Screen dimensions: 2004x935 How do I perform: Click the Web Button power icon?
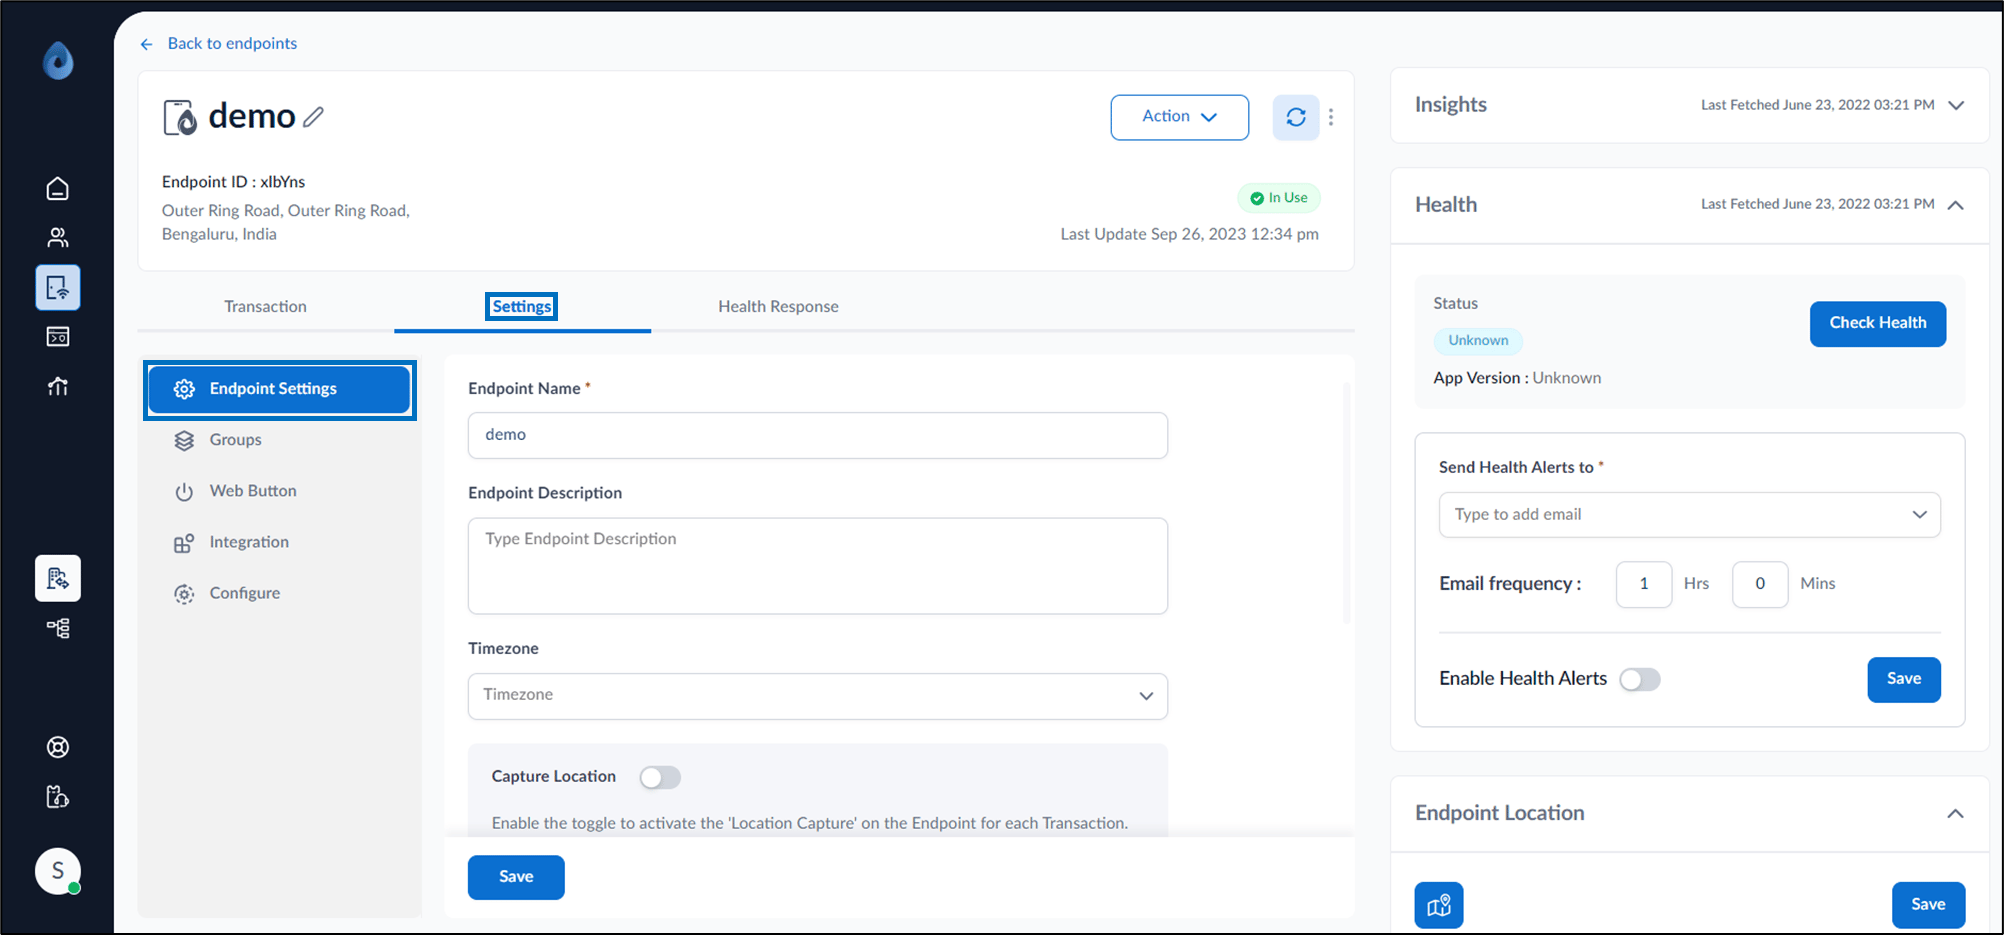(184, 491)
